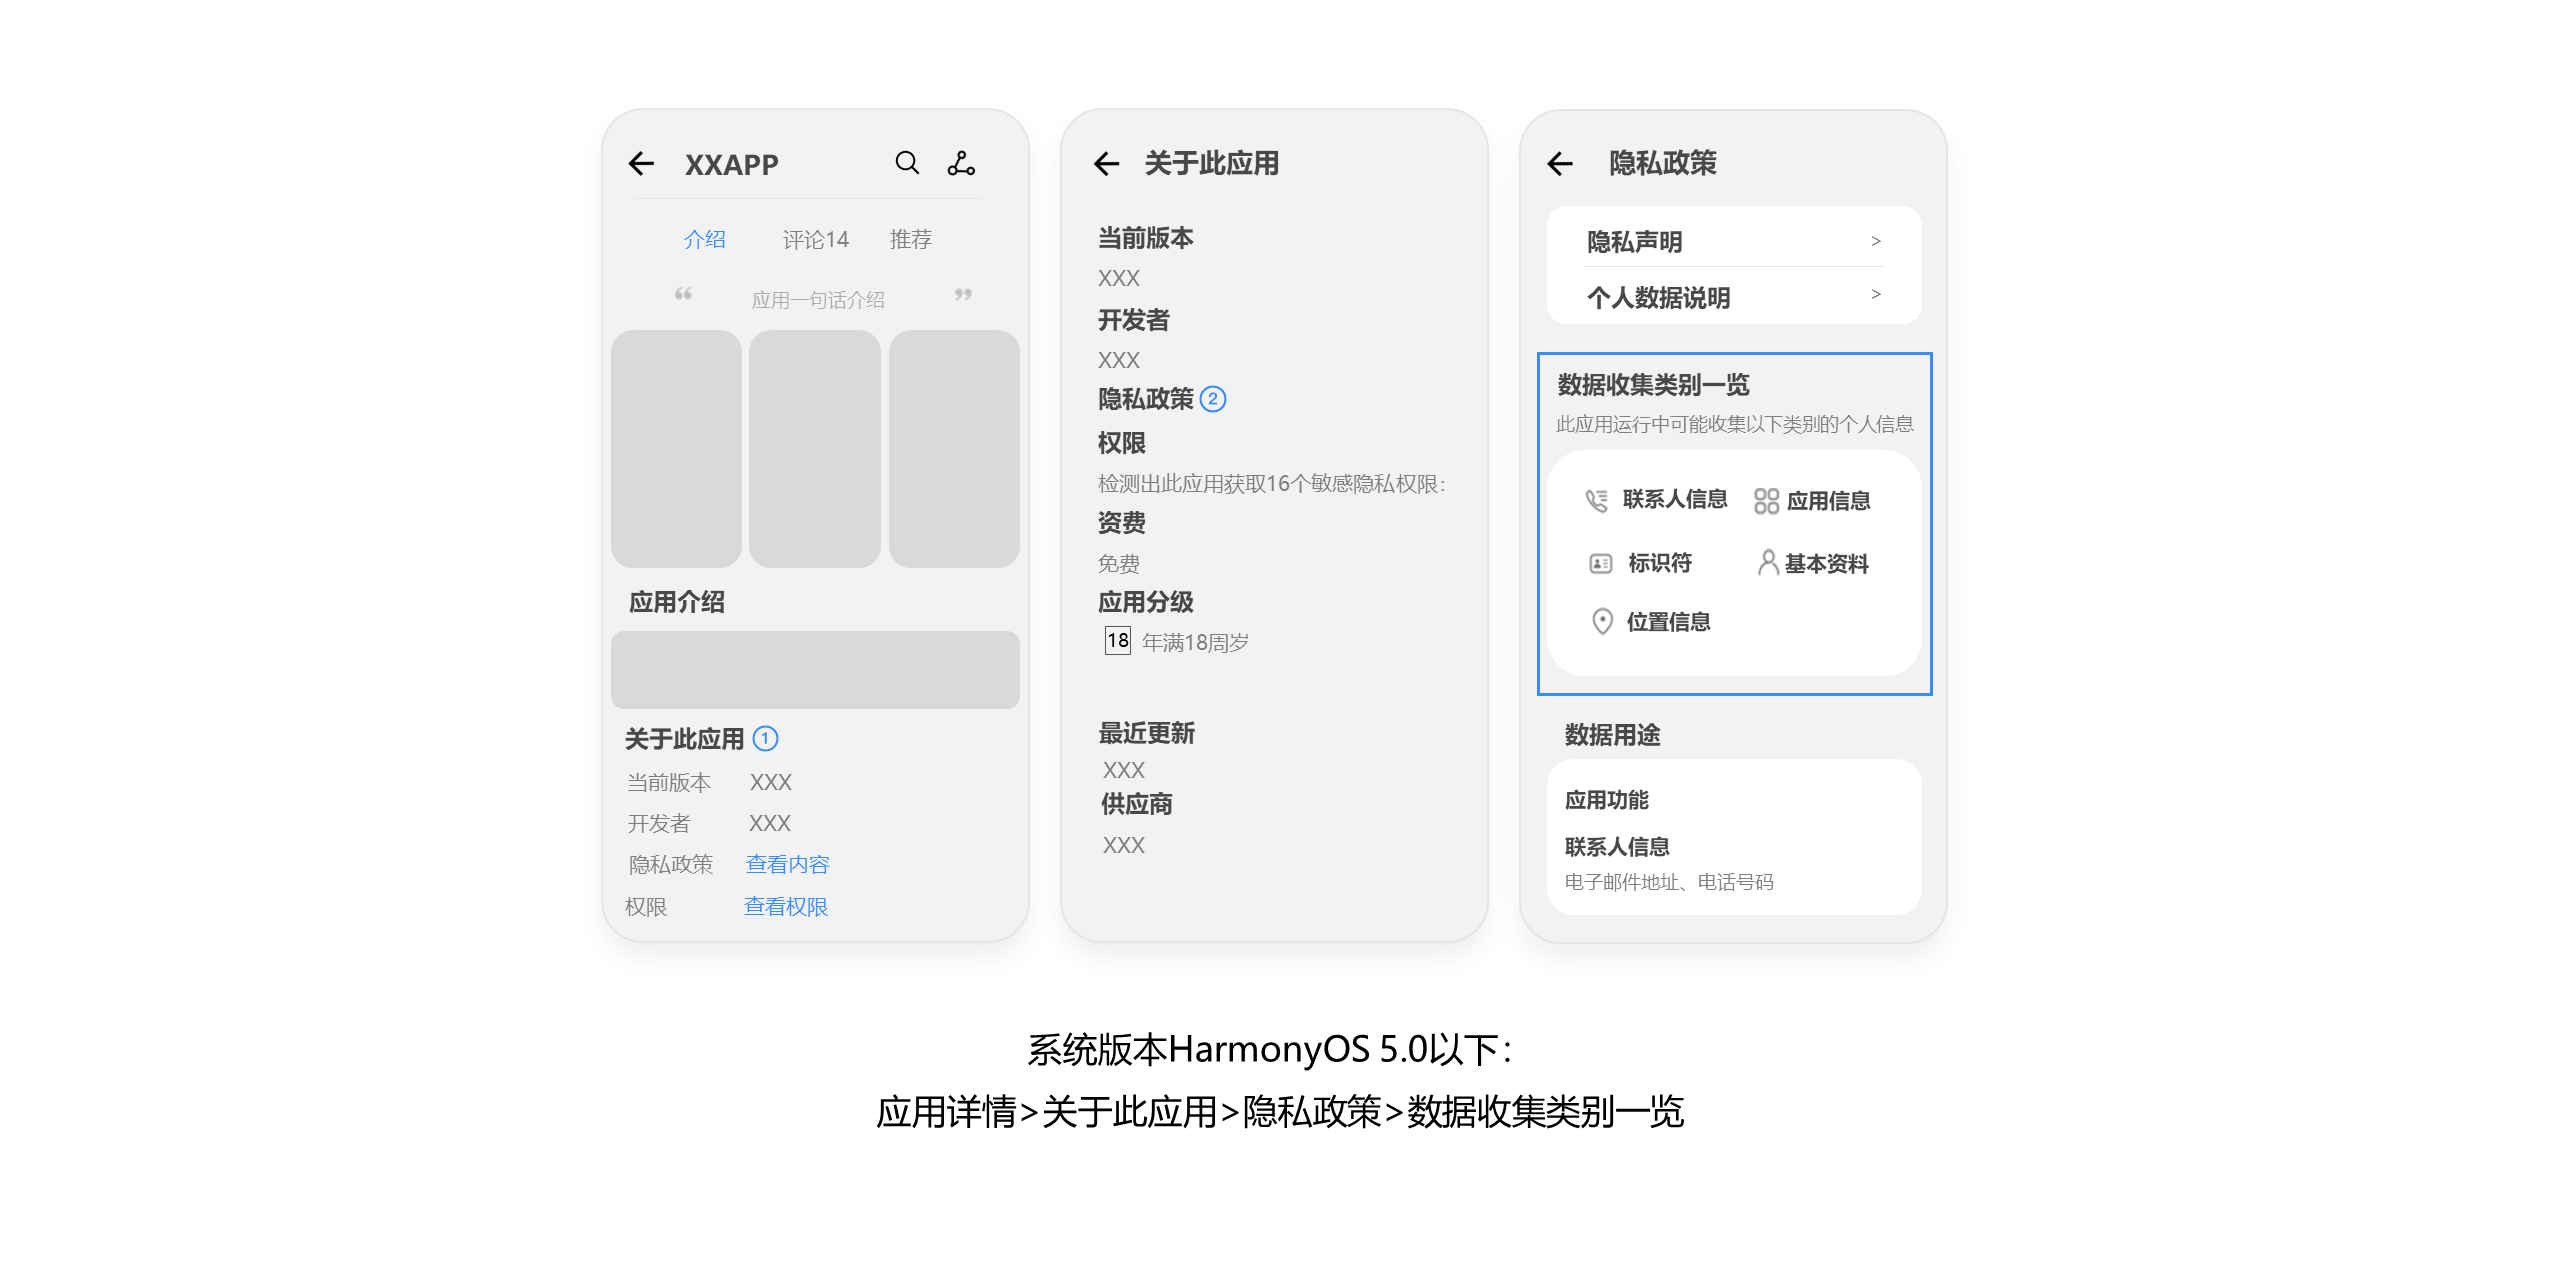Tap the 位置信息 location pin icon

tap(1602, 622)
